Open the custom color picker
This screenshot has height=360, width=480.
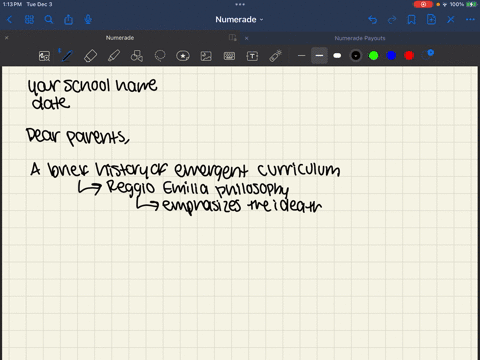[x=427, y=55]
